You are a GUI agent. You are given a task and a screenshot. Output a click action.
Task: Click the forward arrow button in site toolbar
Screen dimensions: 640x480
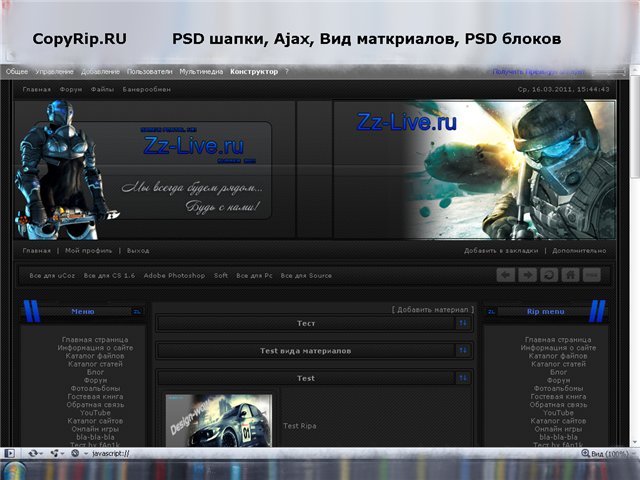coord(527,275)
